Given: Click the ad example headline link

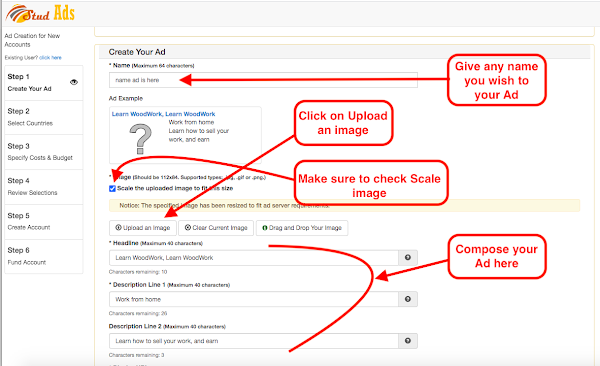Looking at the screenshot, I should tap(163, 114).
